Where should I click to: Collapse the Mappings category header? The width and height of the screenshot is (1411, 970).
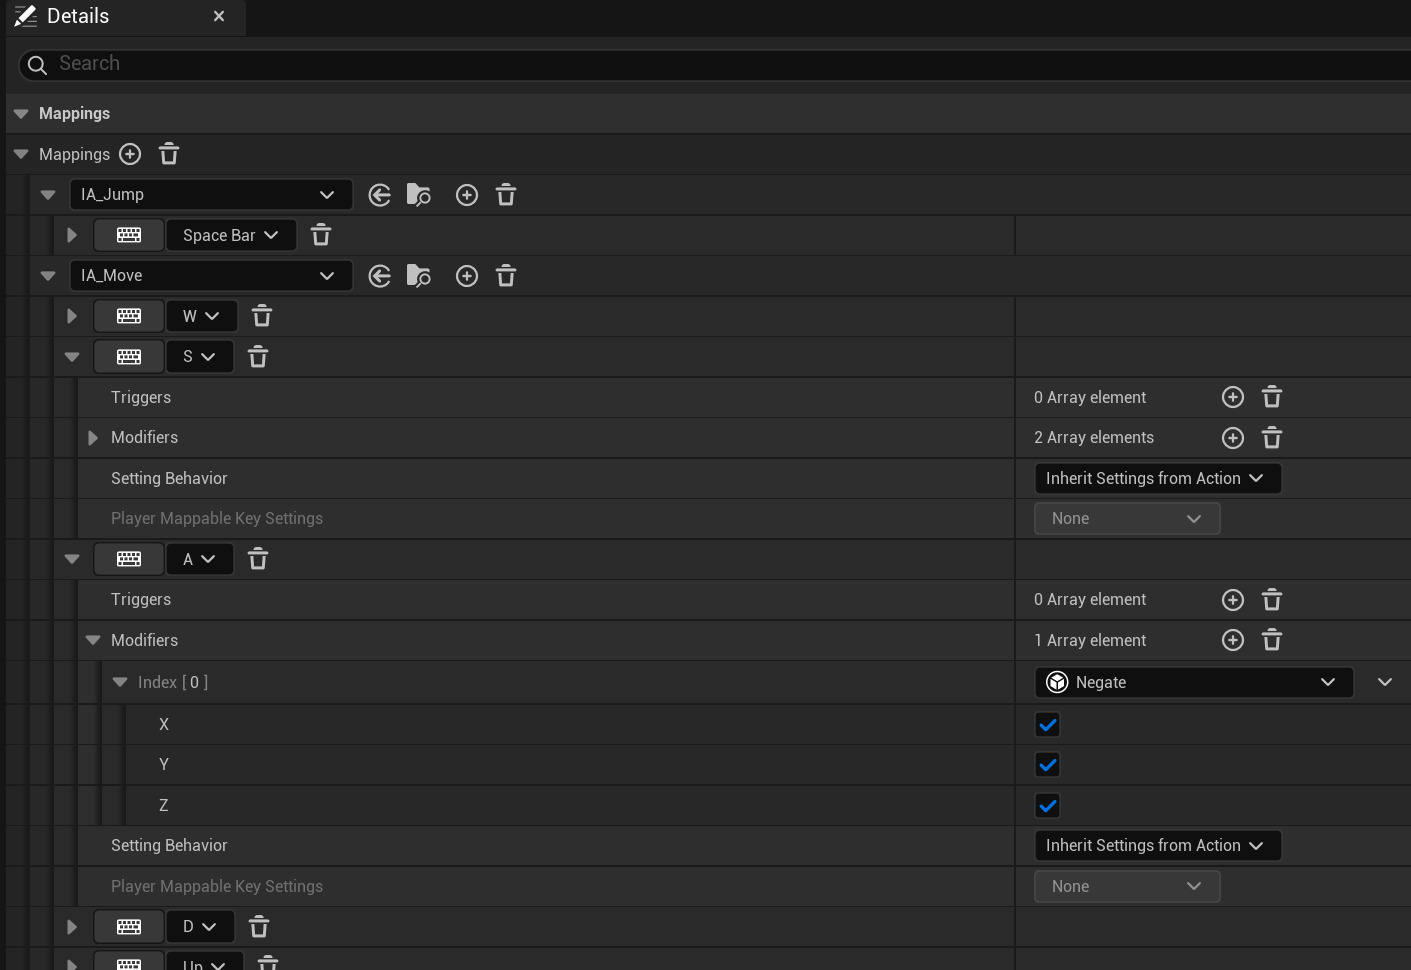21,114
